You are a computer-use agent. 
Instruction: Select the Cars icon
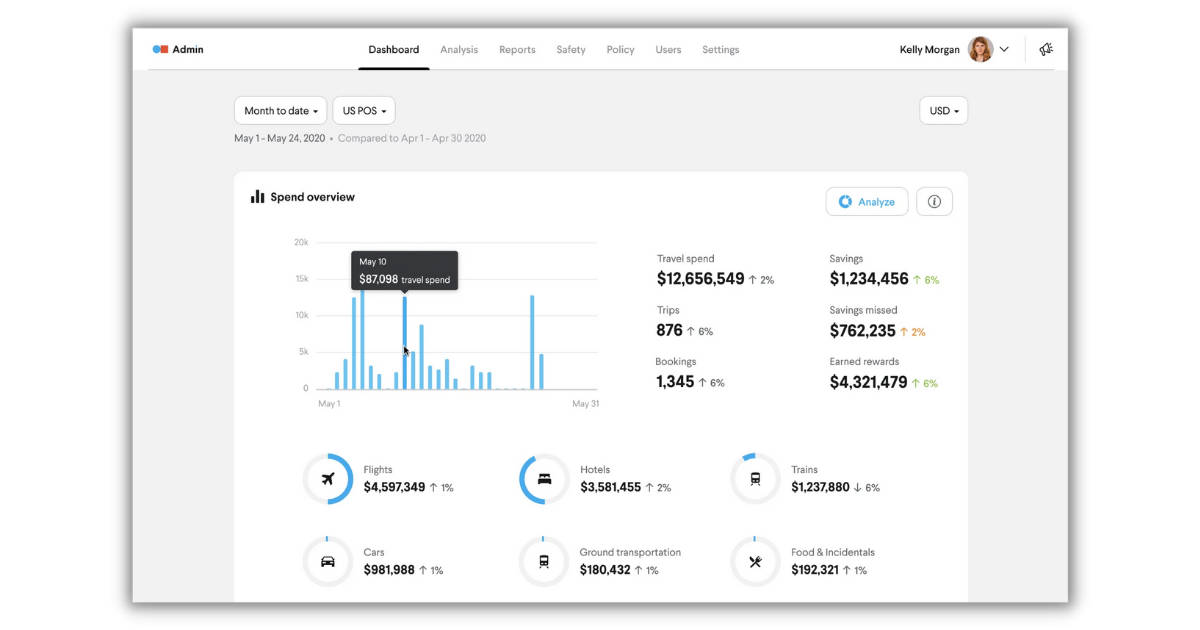pos(328,561)
